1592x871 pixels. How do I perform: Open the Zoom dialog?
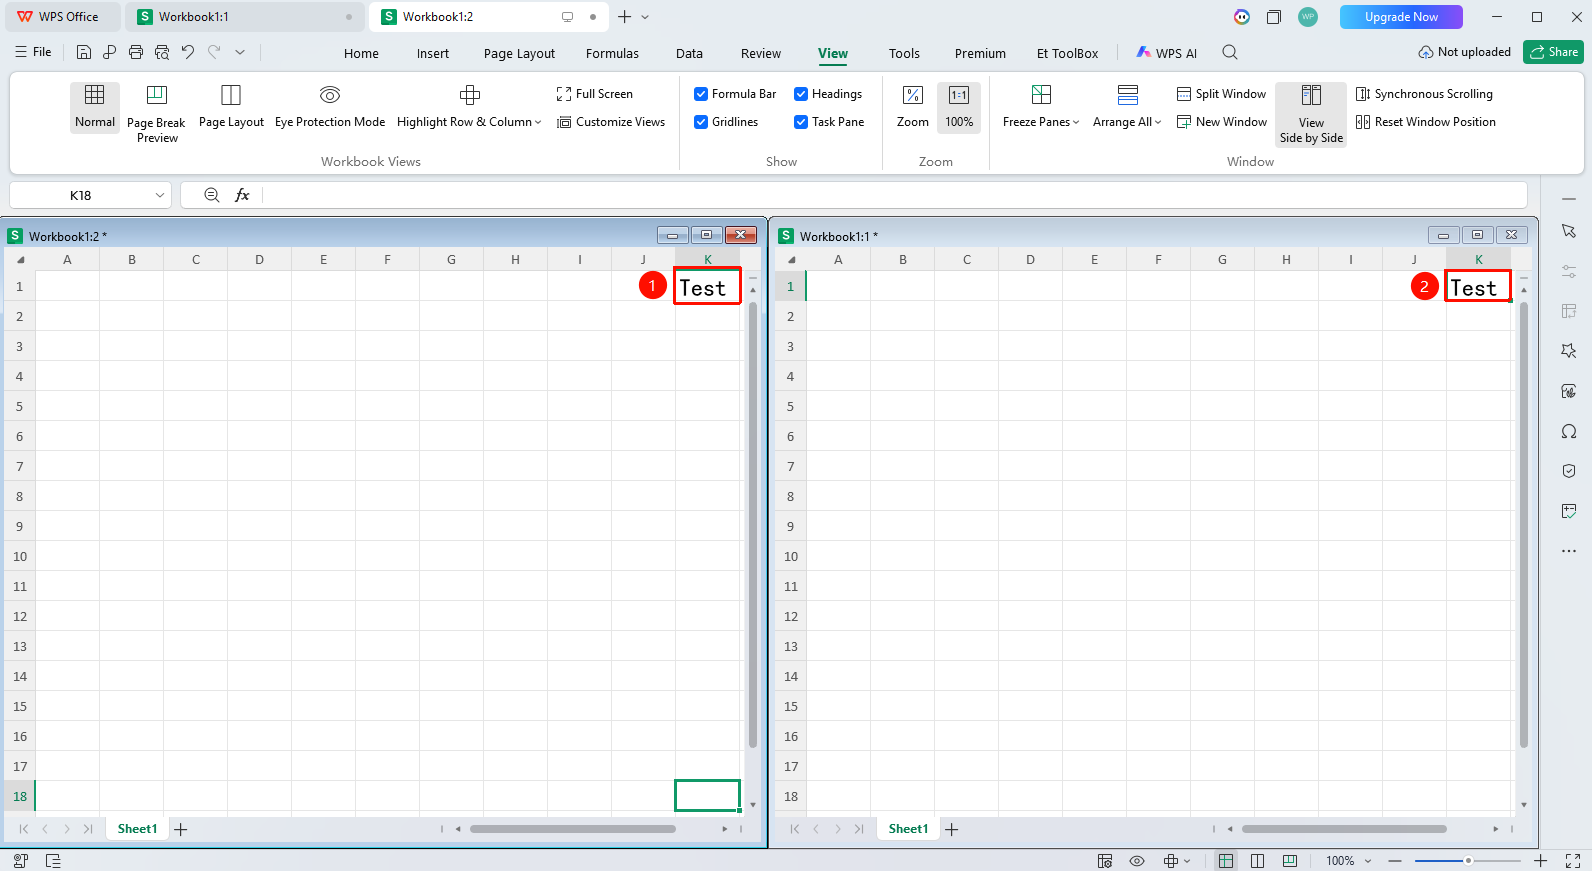[x=913, y=107]
